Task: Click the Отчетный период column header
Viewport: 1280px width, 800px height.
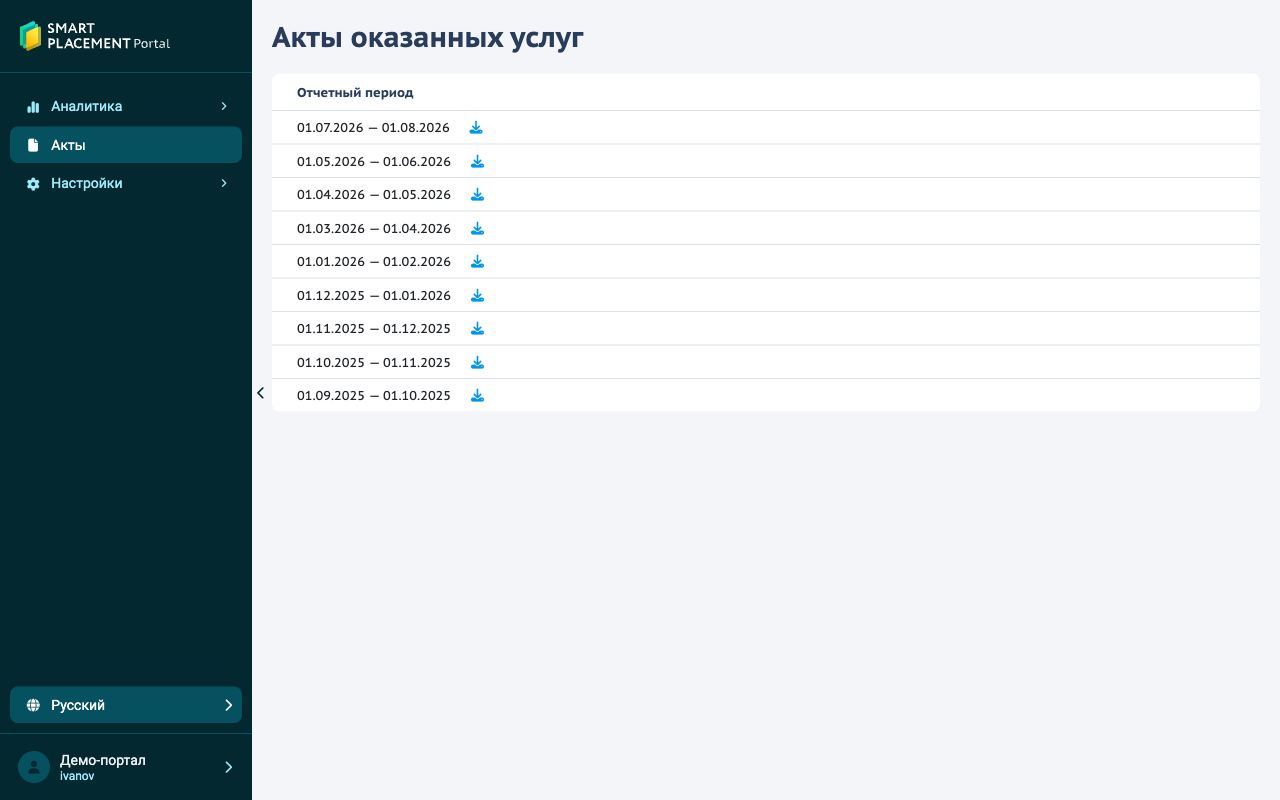Action: (x=355, y=93)
